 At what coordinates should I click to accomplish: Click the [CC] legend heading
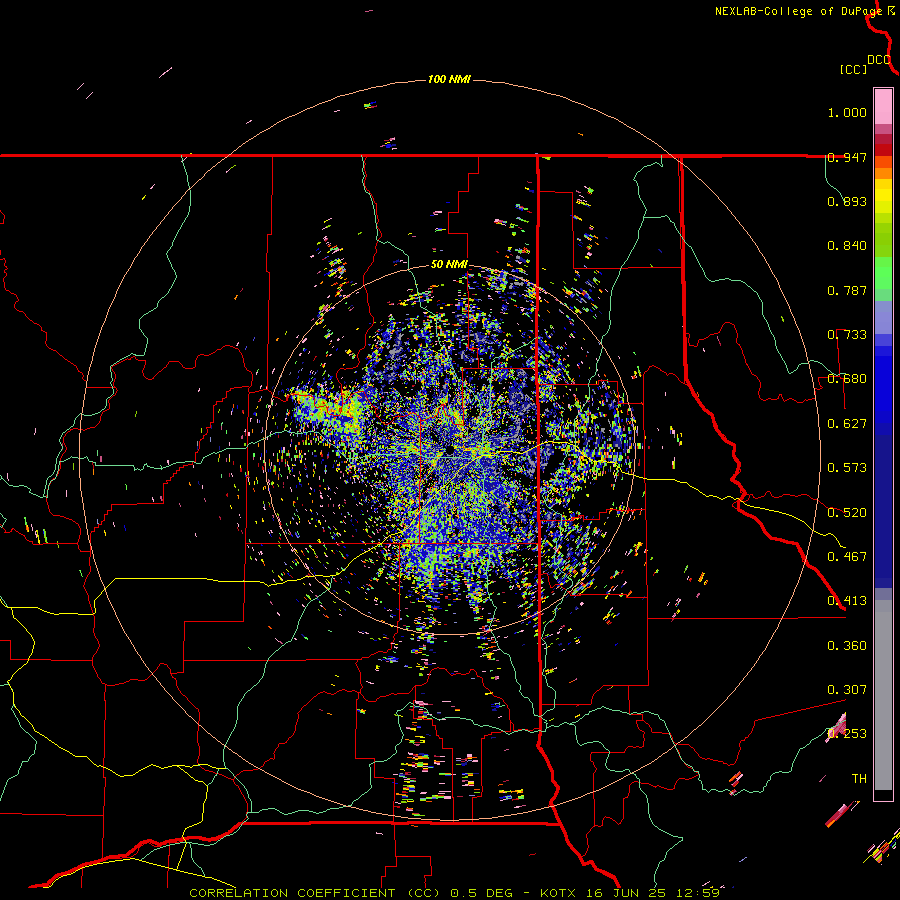pos(853,69)
